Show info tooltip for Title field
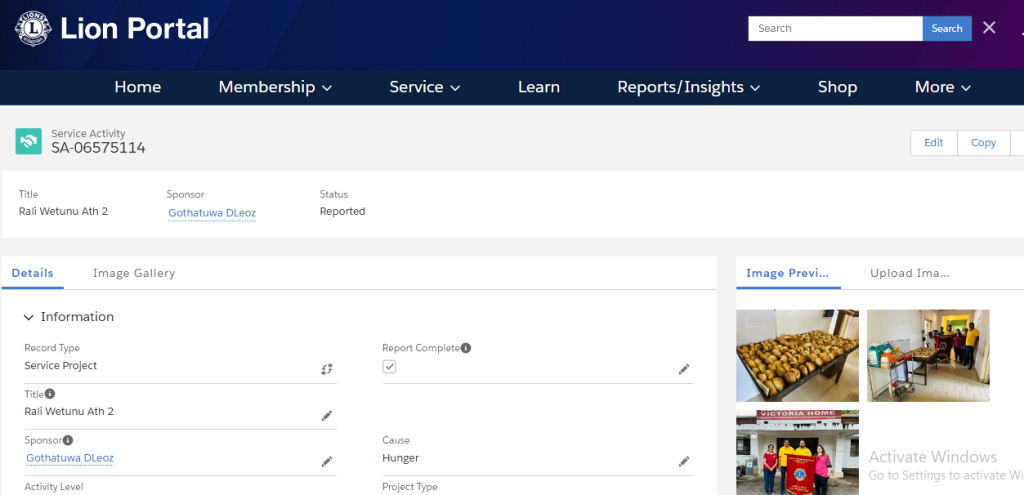 (50, 394)
